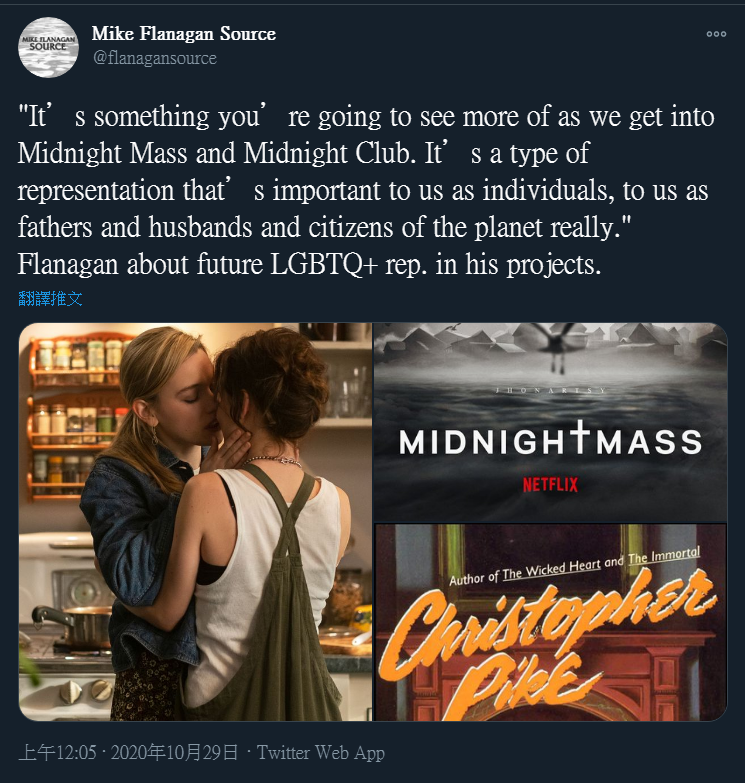
Task: Open the Christopher Pike book cover image
Action: pyautogui.click(x=550, y=622)
